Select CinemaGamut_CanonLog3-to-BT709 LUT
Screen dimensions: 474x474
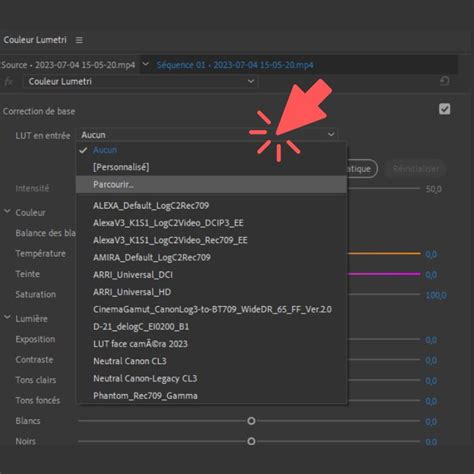point(211,310)
